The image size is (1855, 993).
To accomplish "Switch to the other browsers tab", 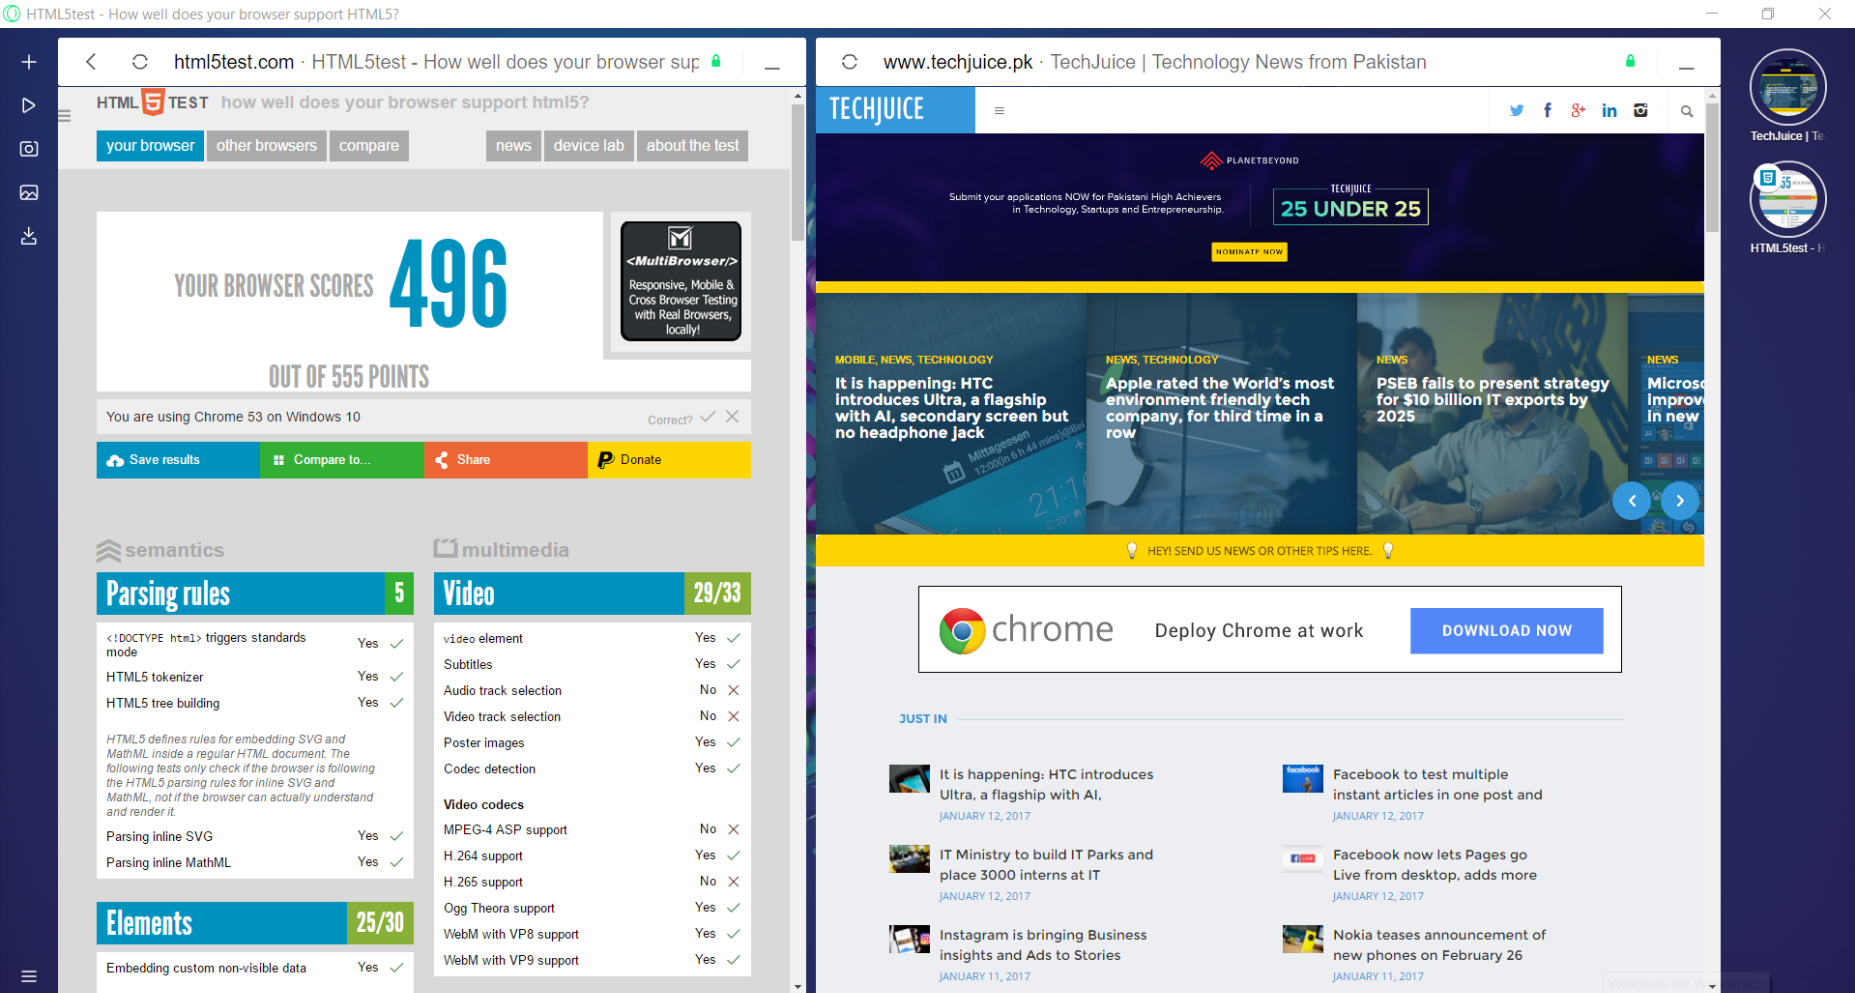I will coord(266,146).
